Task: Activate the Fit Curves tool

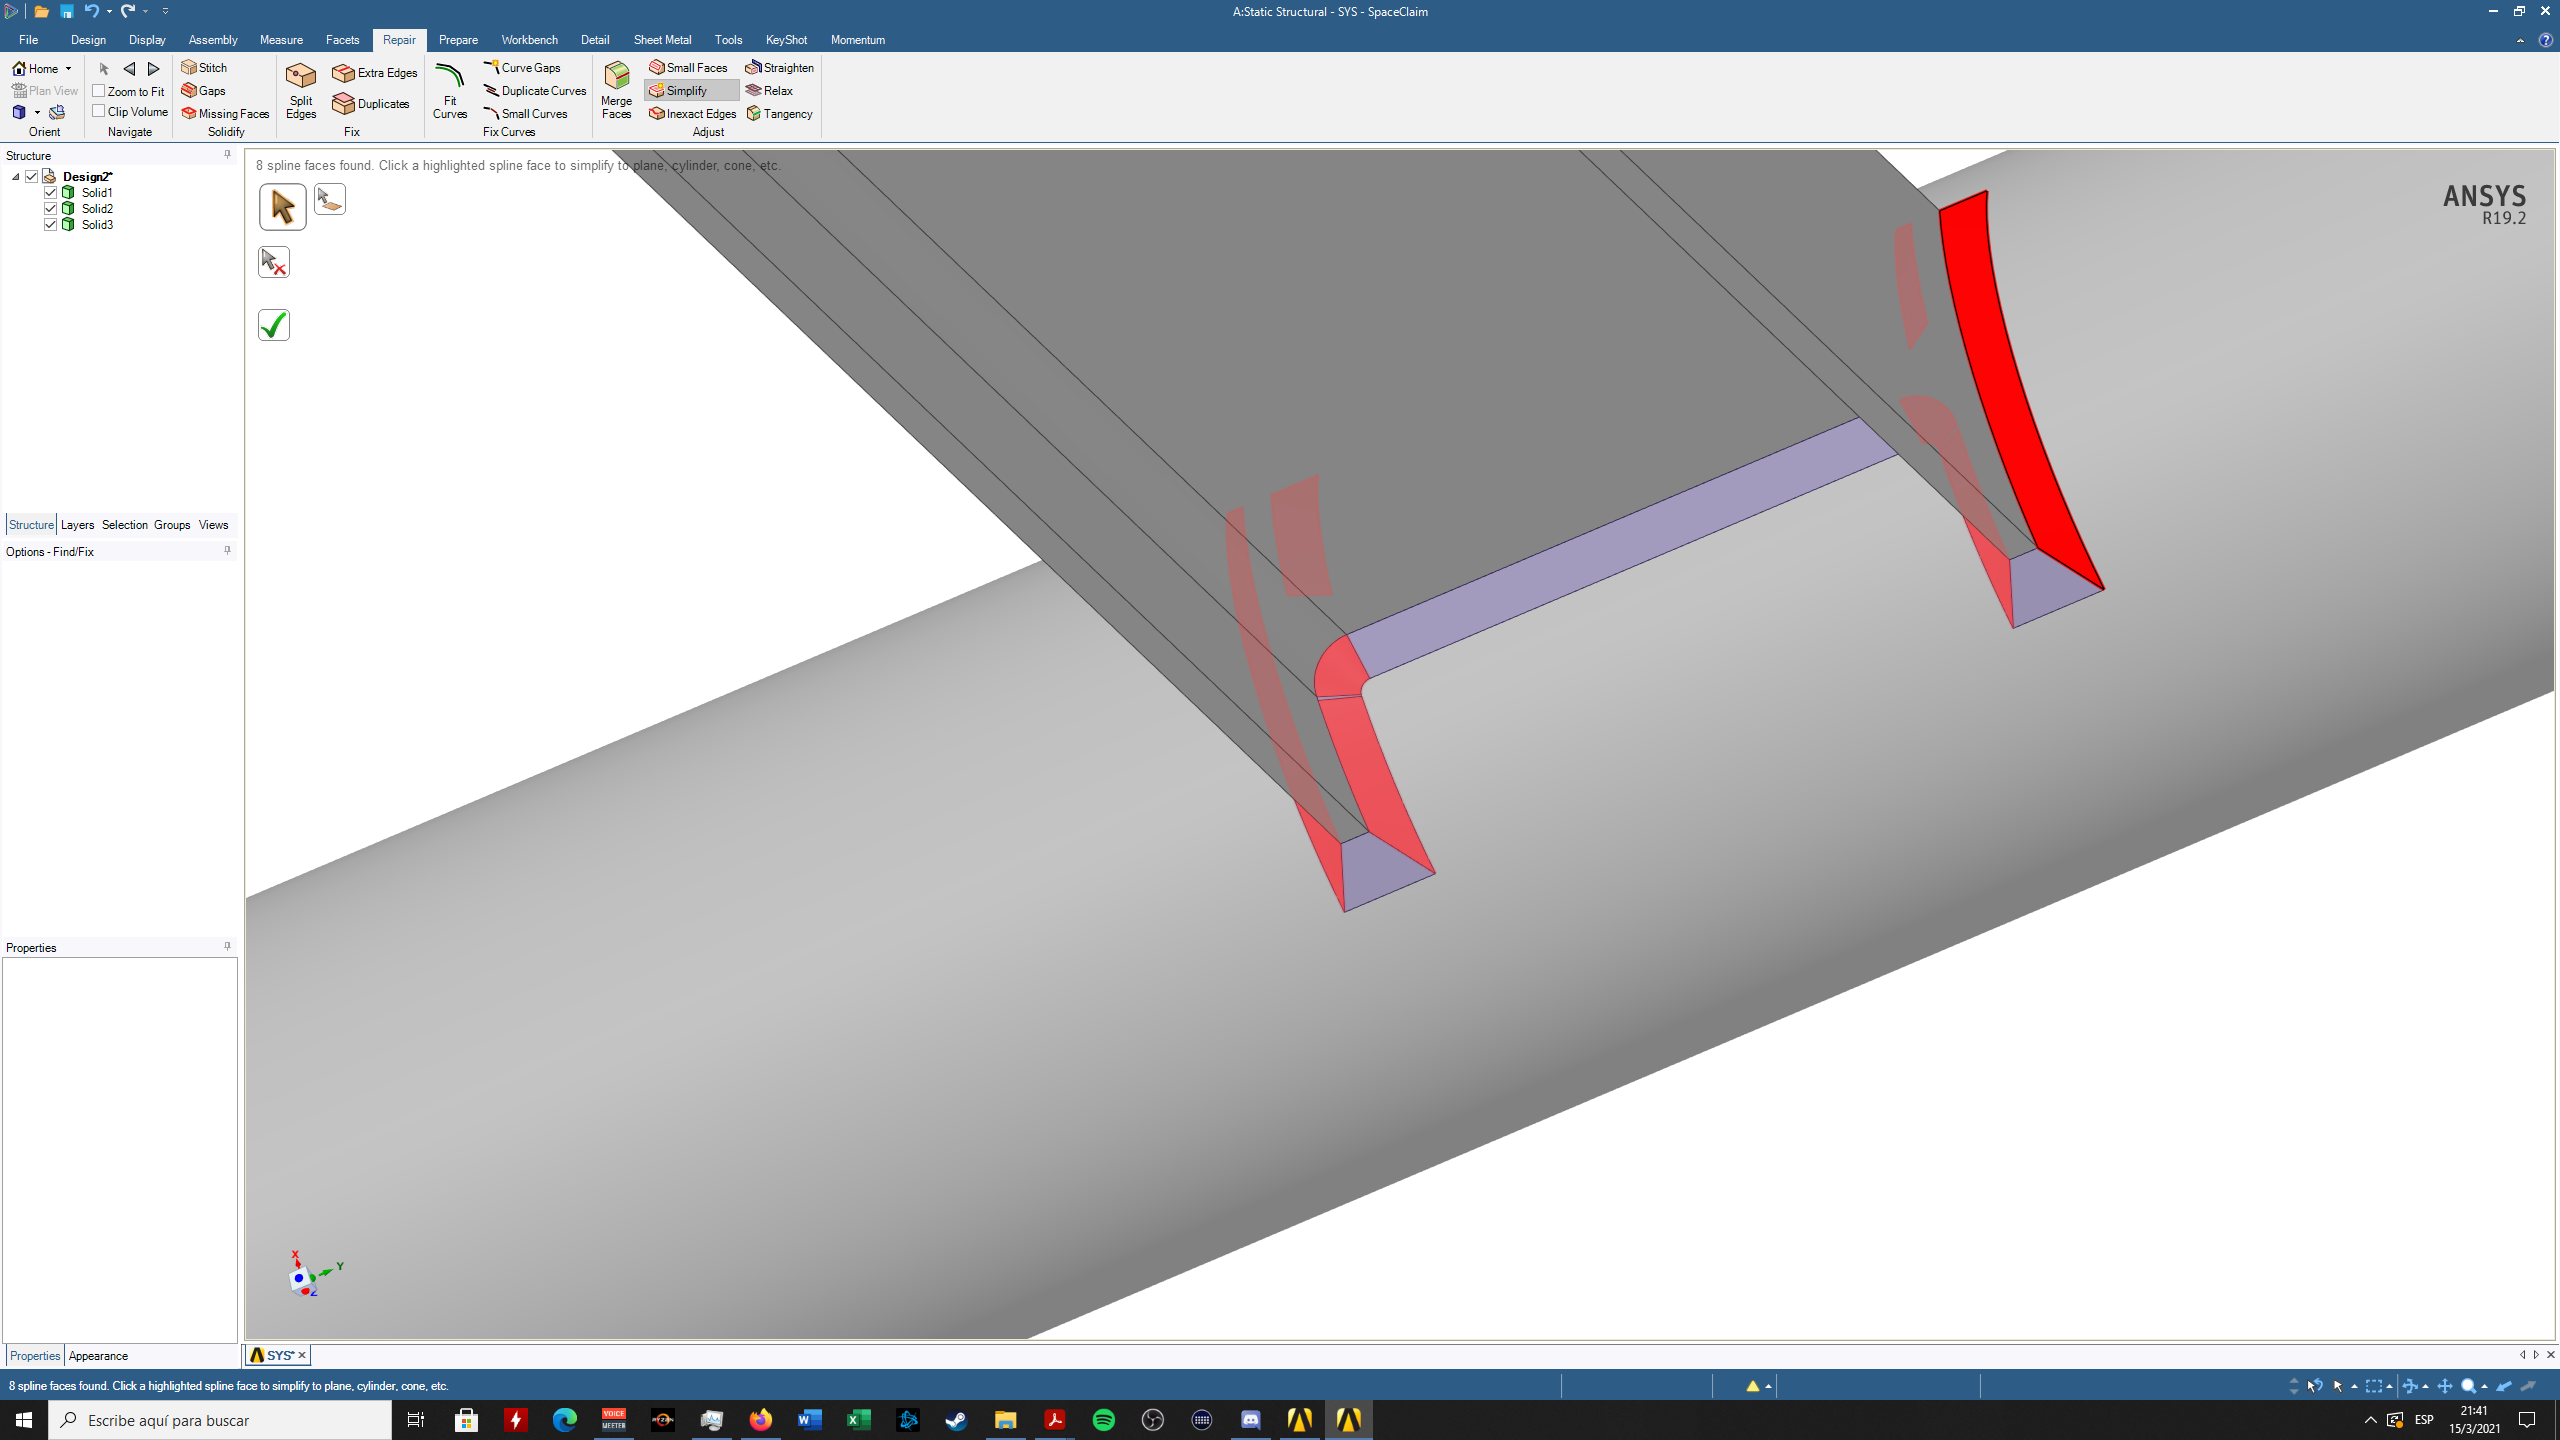Action: tap(449, 78)
